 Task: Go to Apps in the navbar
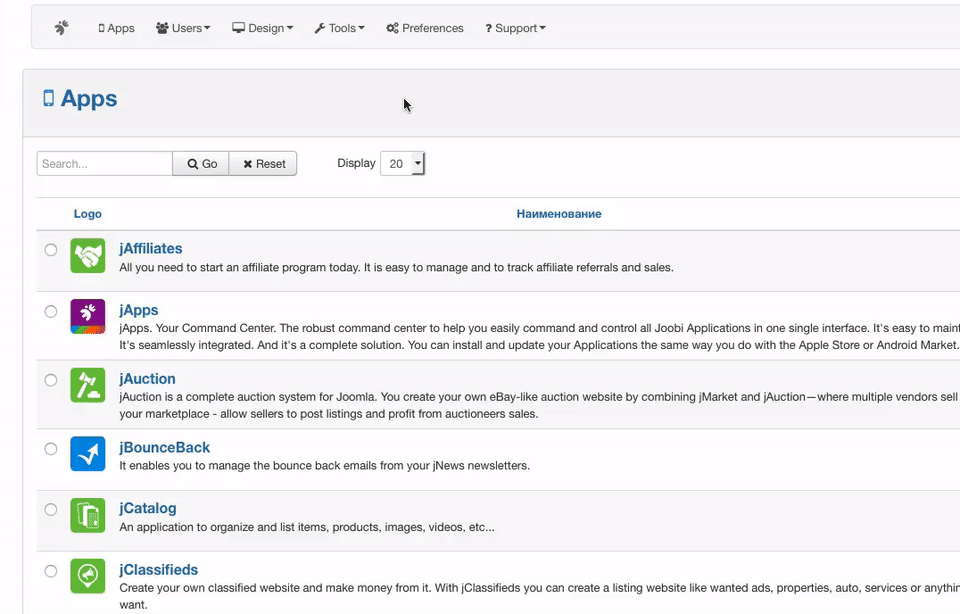[116, 28]
